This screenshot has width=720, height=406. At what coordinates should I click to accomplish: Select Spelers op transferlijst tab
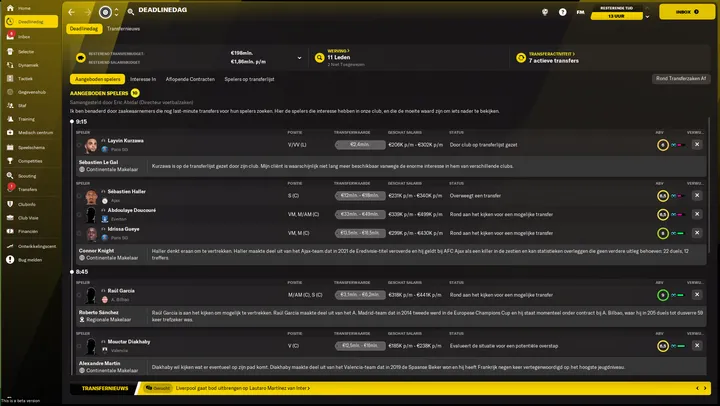pyautogui.click(x=249, y=79)
